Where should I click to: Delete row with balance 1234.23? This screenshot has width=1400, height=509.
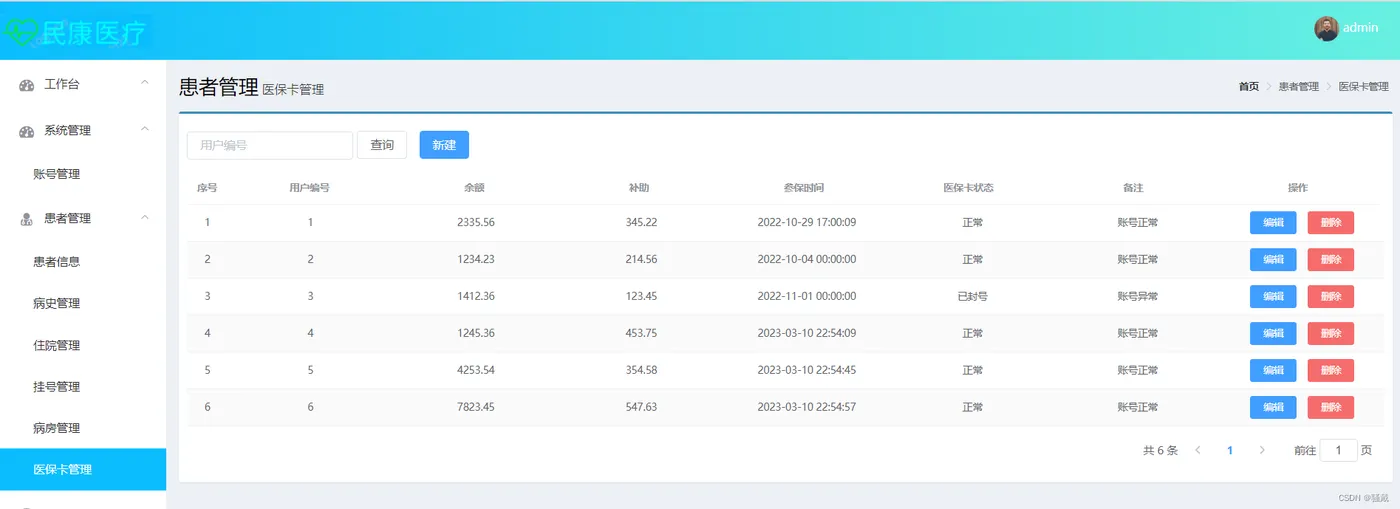click(1331, 259)
